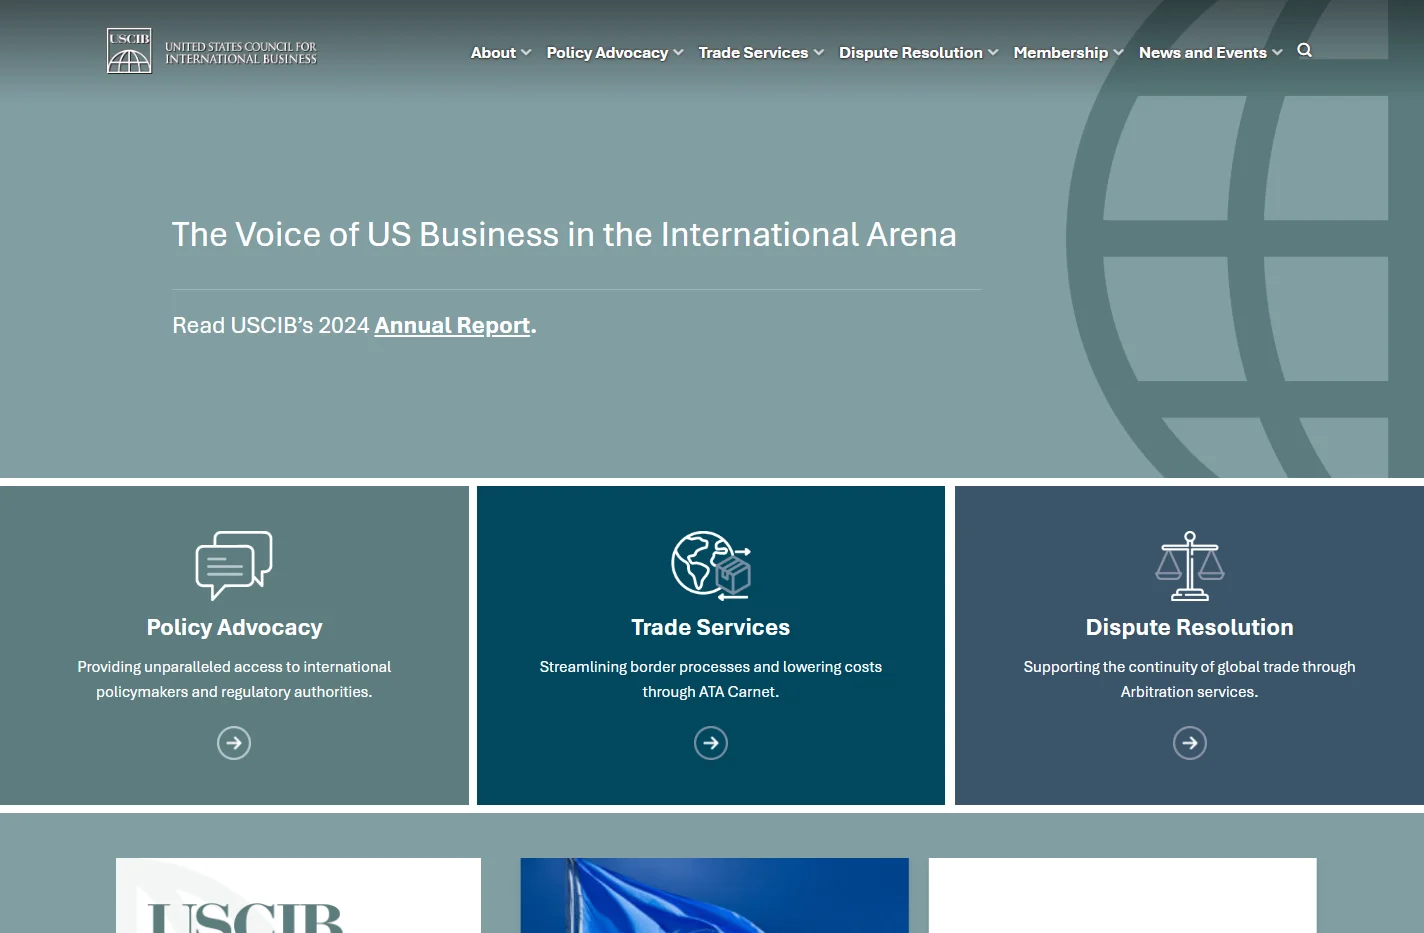Click the Policy Advocacy speech bubbles icon

coord(234,565)
